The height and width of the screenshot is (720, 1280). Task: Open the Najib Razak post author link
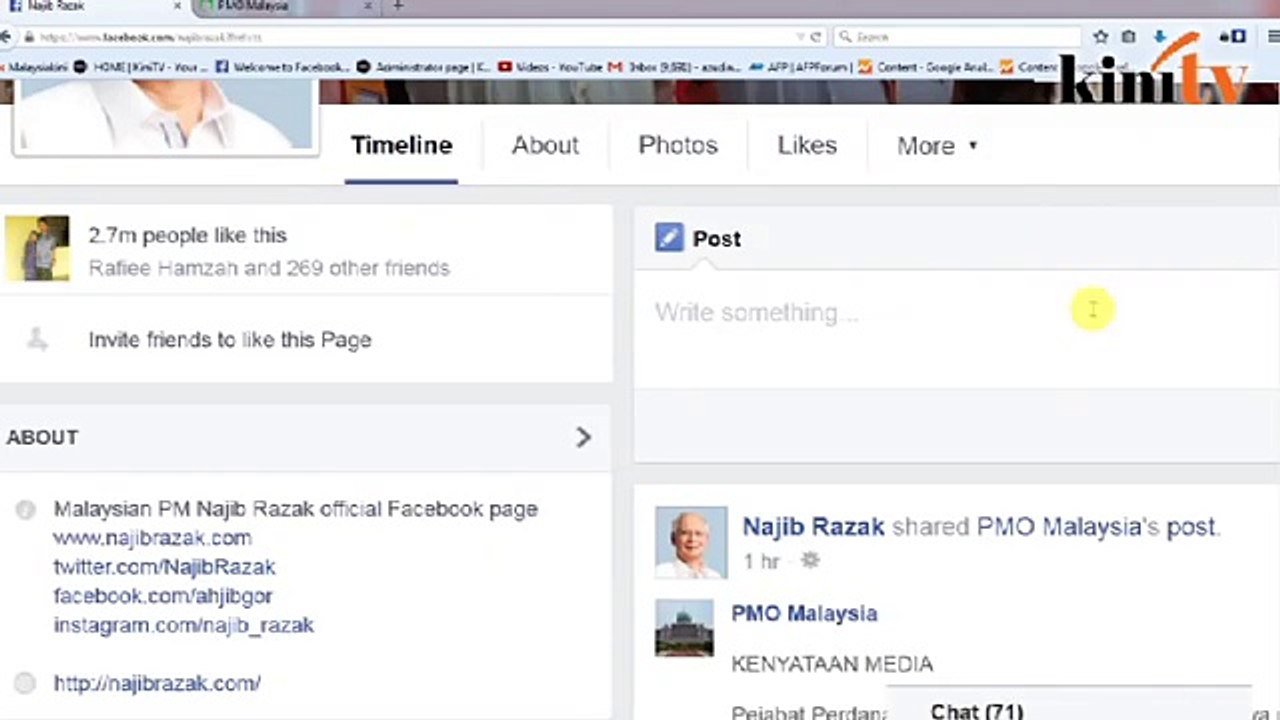pos(813,527)
